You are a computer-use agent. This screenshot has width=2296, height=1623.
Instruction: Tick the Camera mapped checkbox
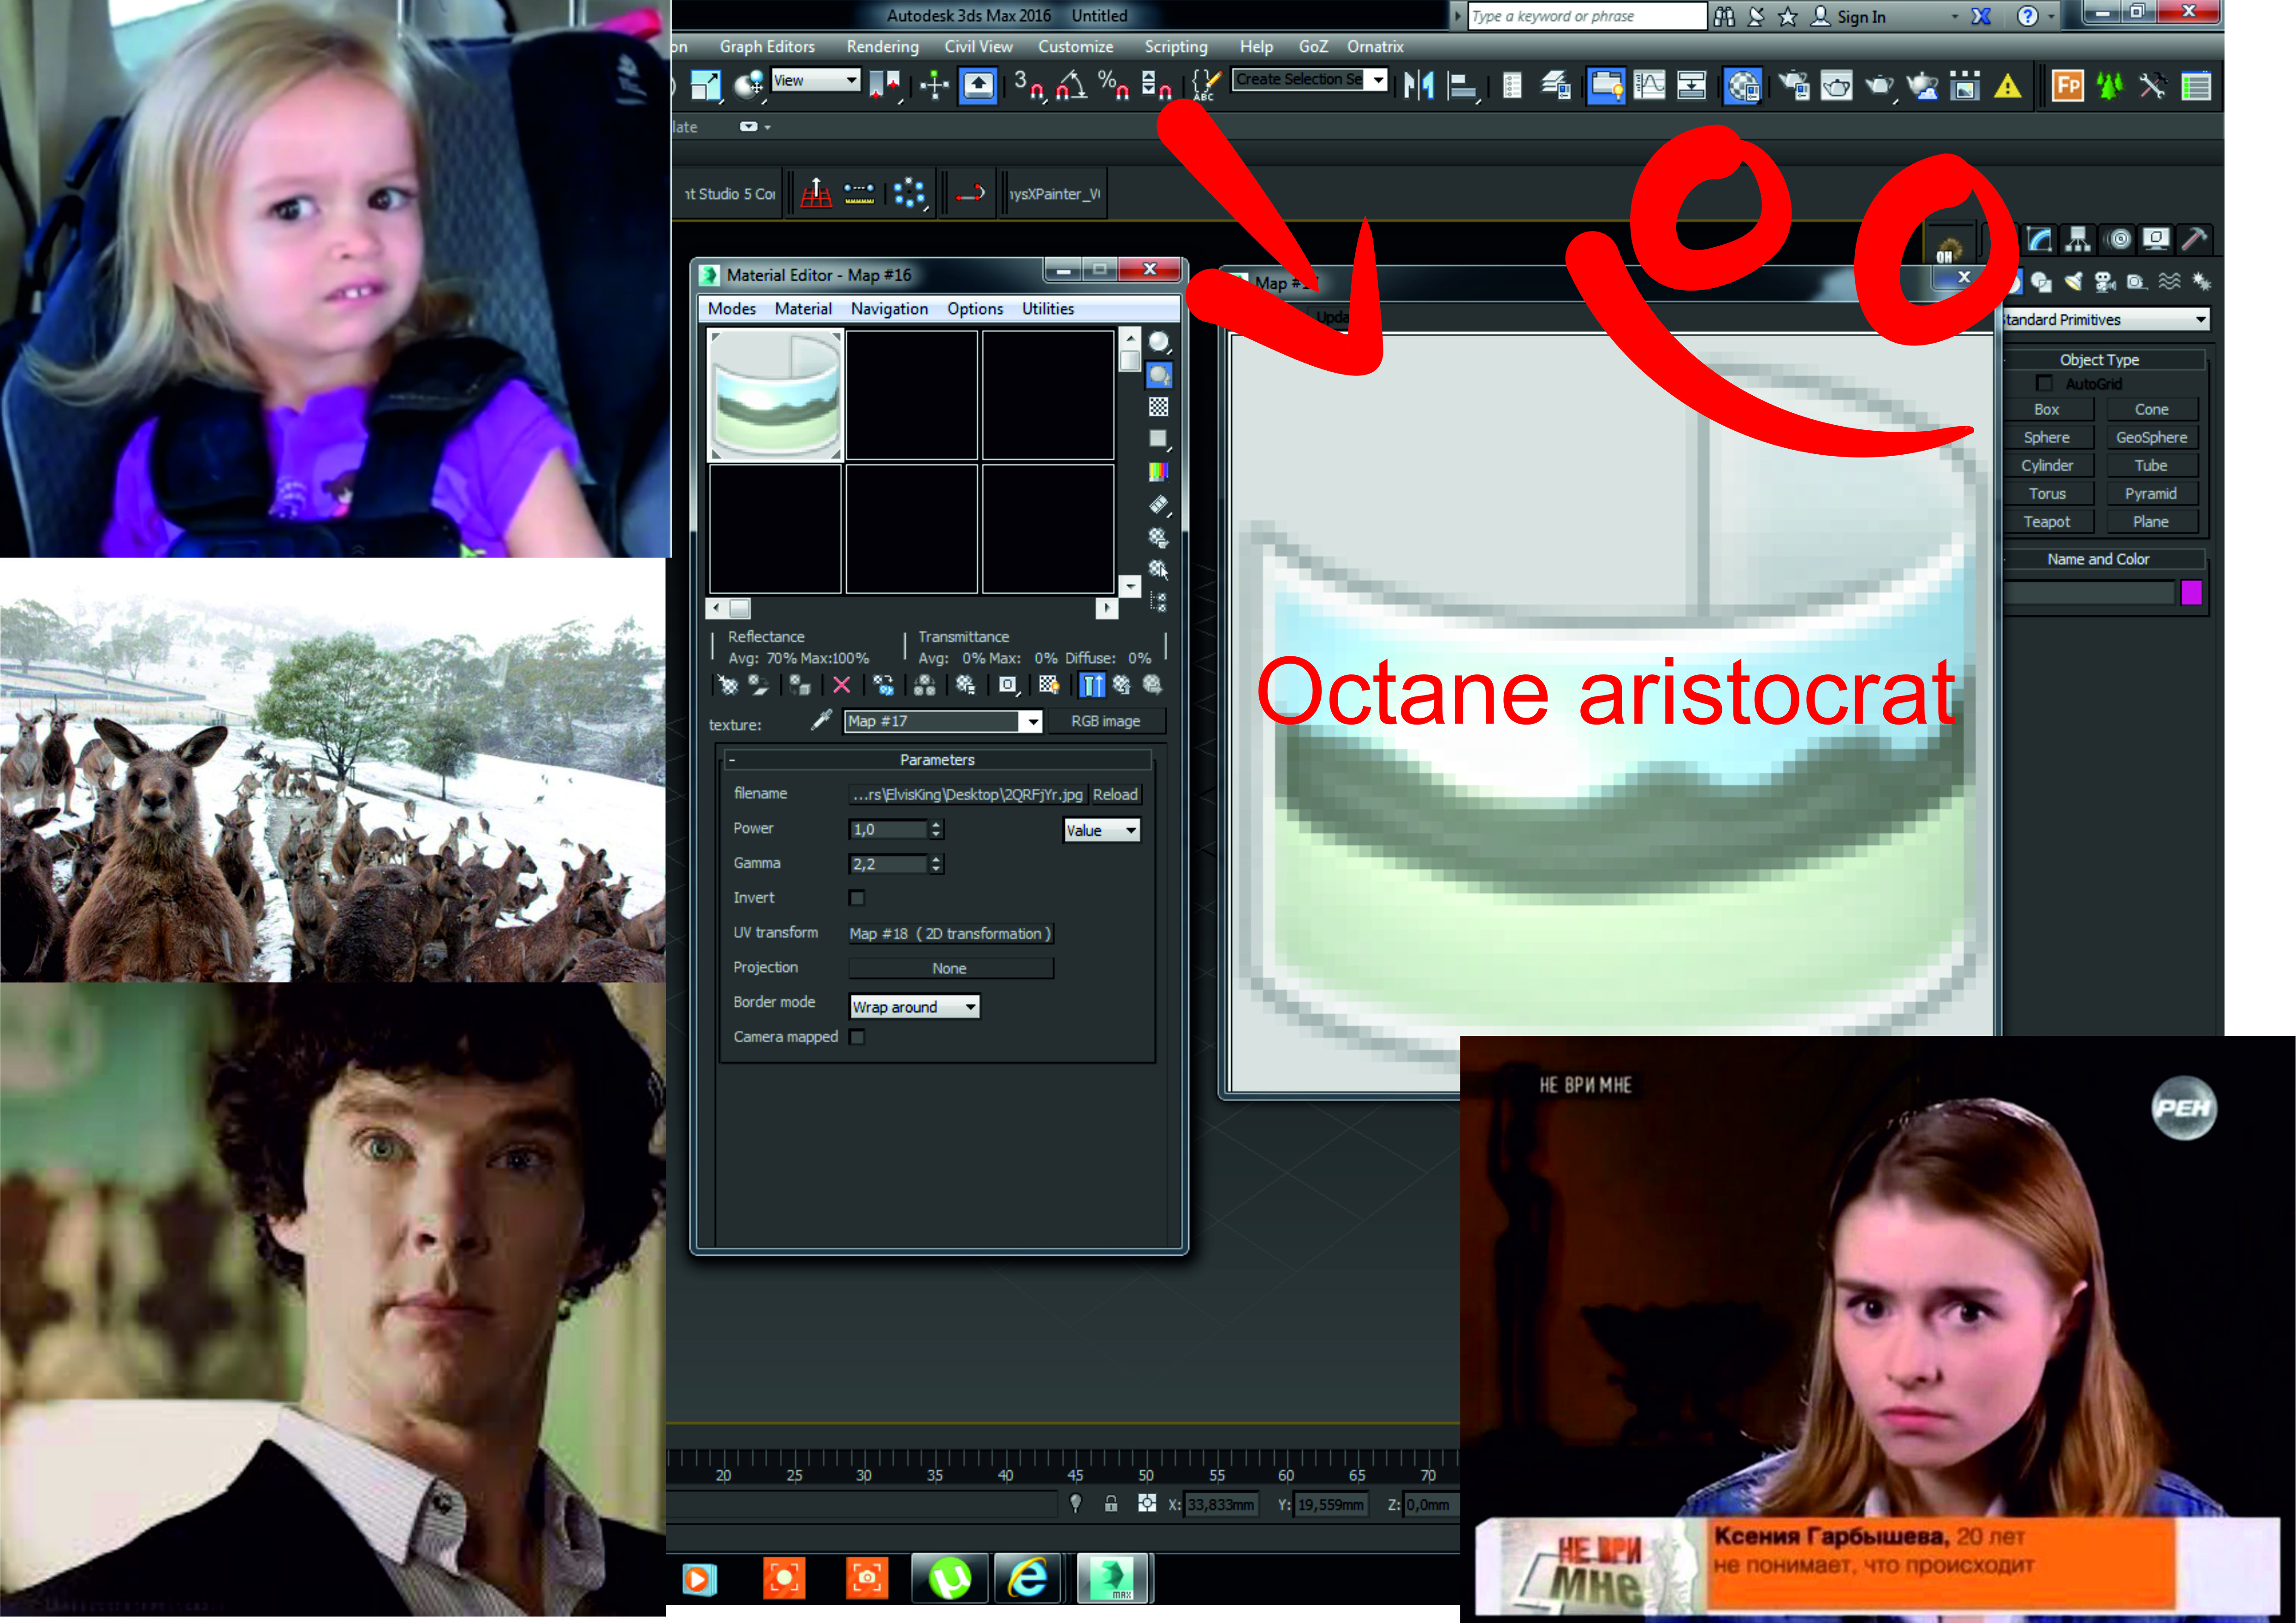pos(856,1037)
